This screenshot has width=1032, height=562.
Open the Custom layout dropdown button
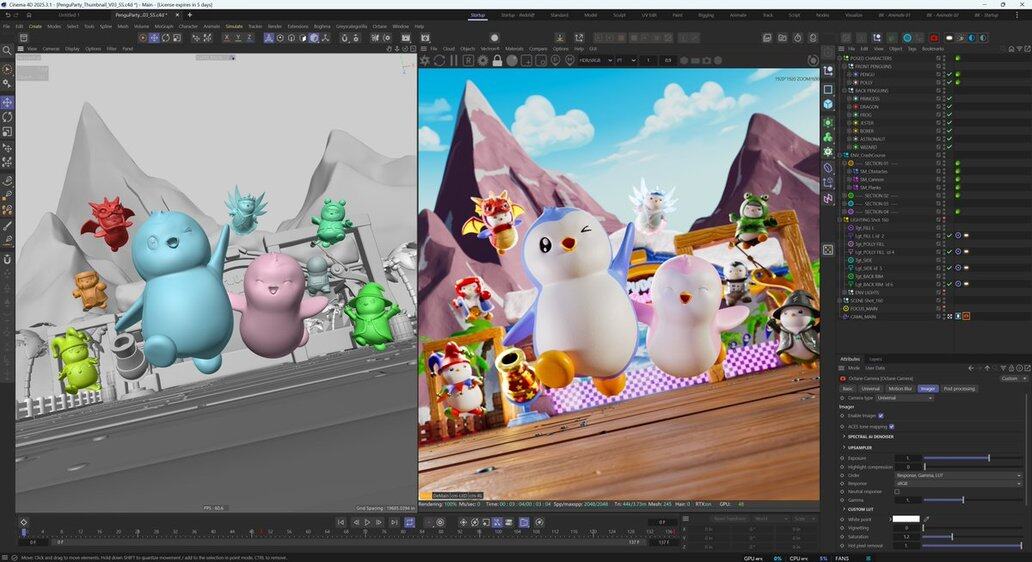click(x=1014, y=378)
